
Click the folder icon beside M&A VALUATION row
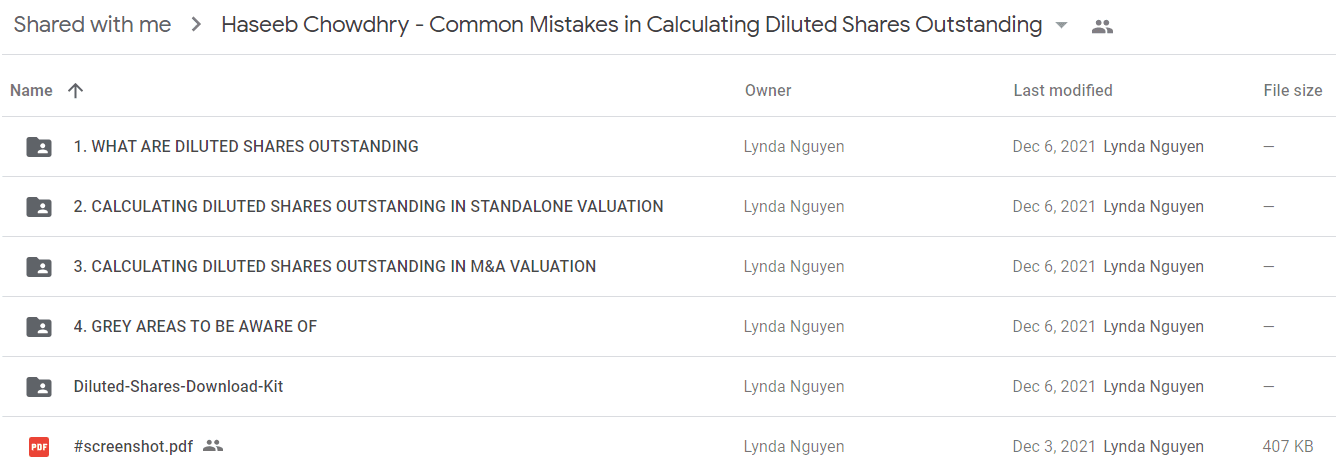pyautogui.click(x=39, y=267)
